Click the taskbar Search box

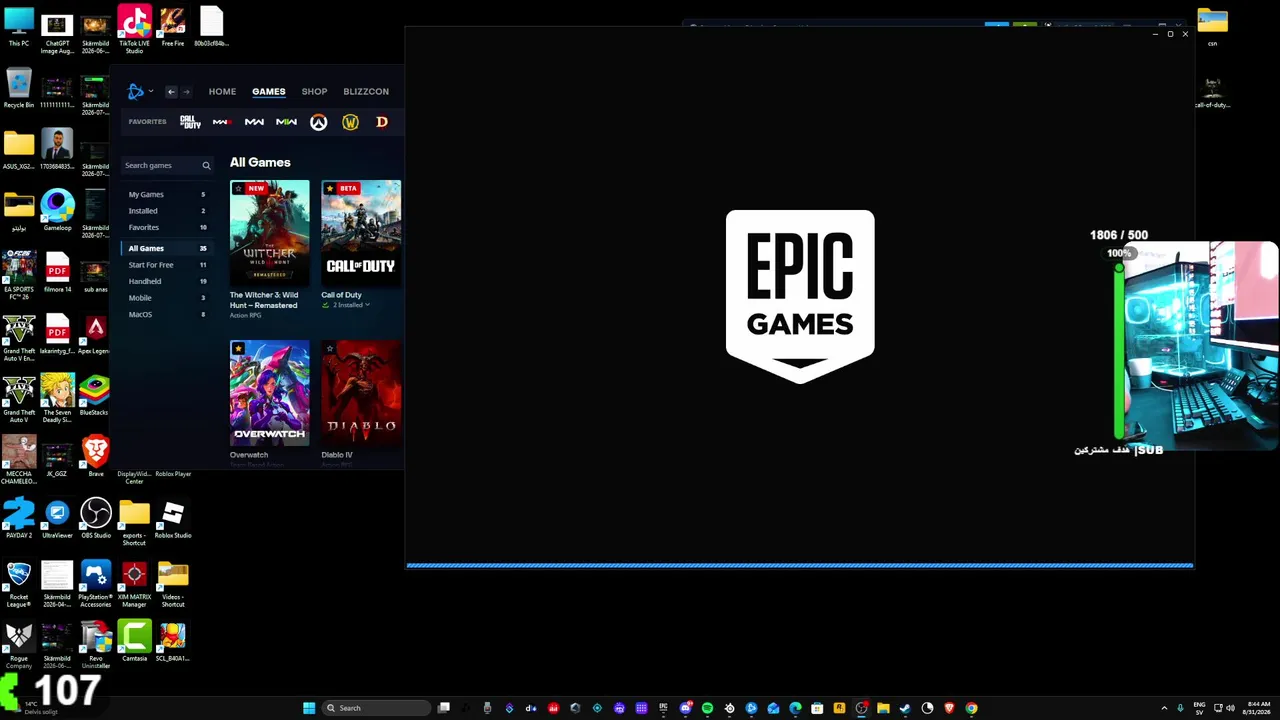tap(376, 708)
